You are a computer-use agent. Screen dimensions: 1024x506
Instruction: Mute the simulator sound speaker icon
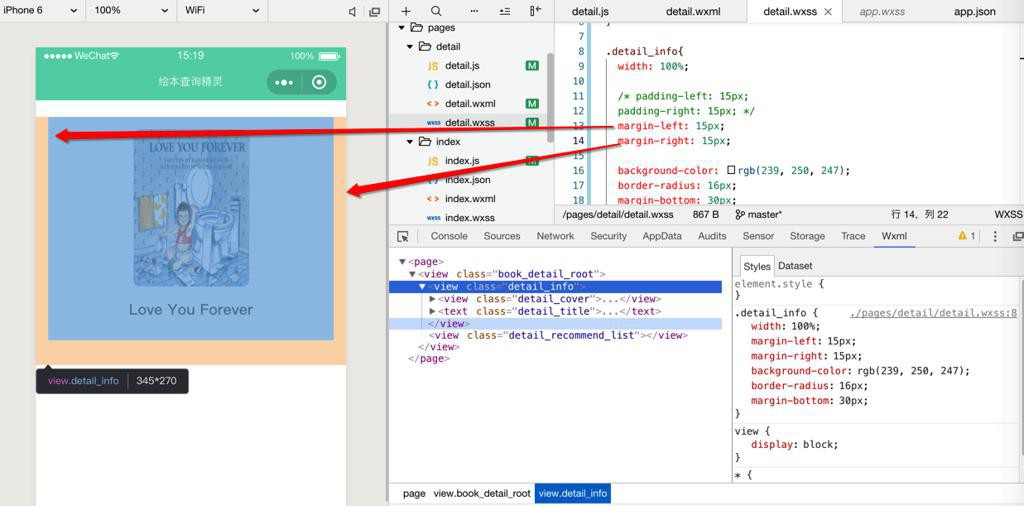(x=353, y=11)
